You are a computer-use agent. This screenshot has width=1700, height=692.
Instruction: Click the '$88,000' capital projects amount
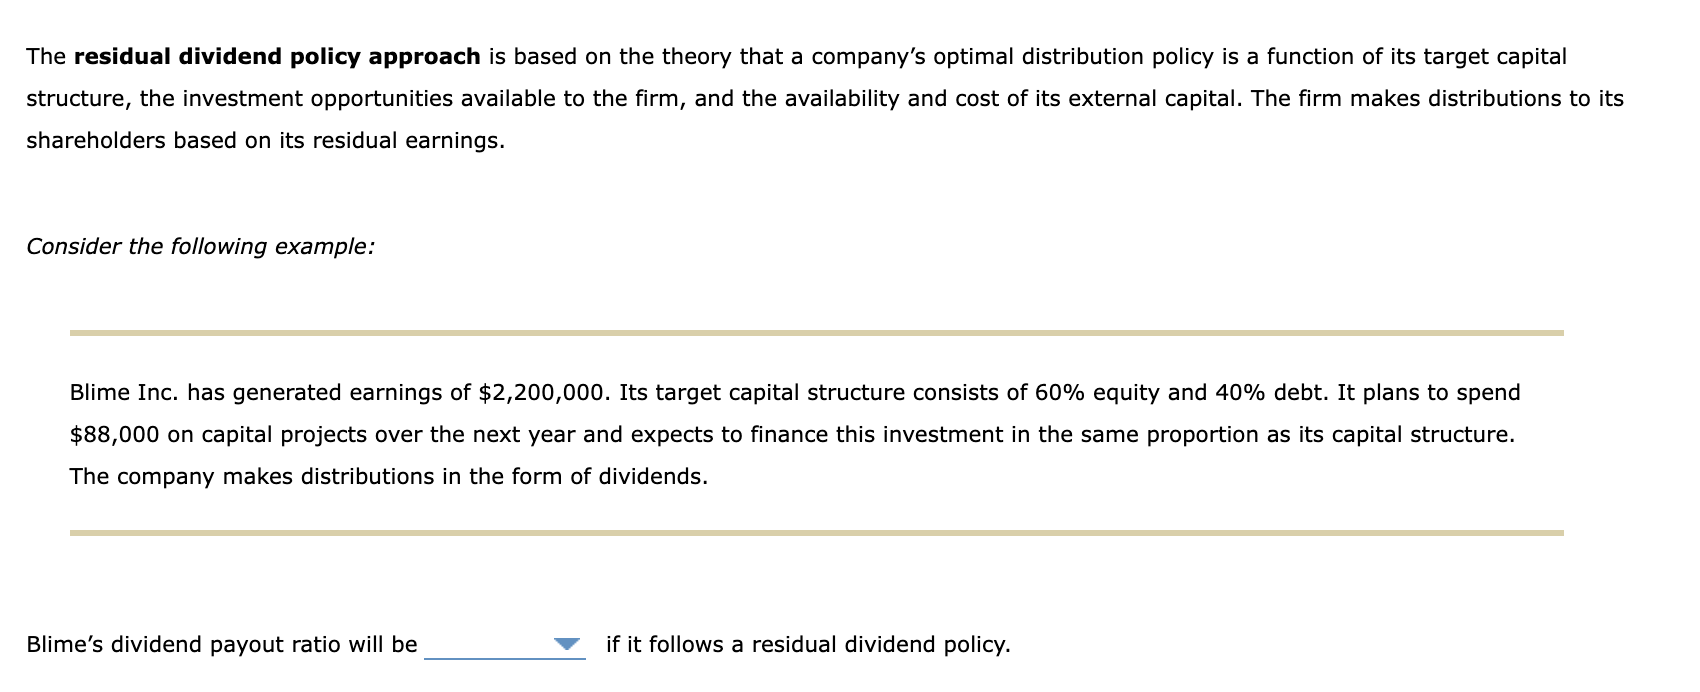pos(113,434)
